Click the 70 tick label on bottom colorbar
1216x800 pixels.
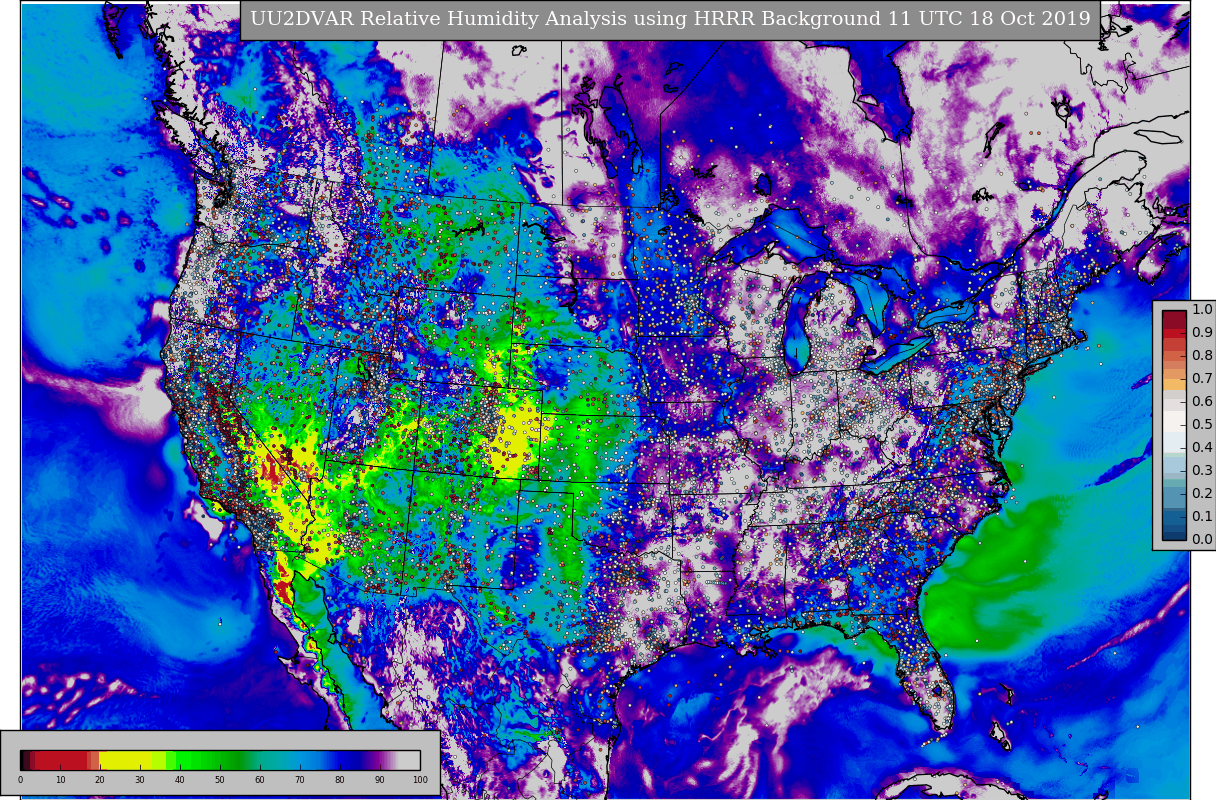[300, 780]
